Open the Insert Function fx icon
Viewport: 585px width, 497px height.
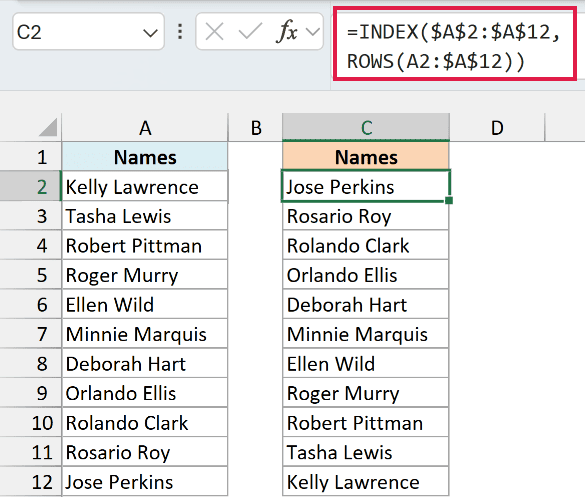click(287, 31)
